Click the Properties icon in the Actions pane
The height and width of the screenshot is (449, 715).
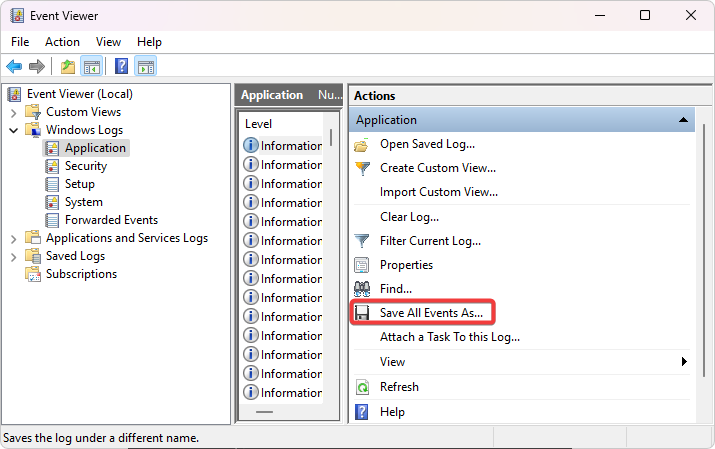pyautogui.click(x=362, y=265)
